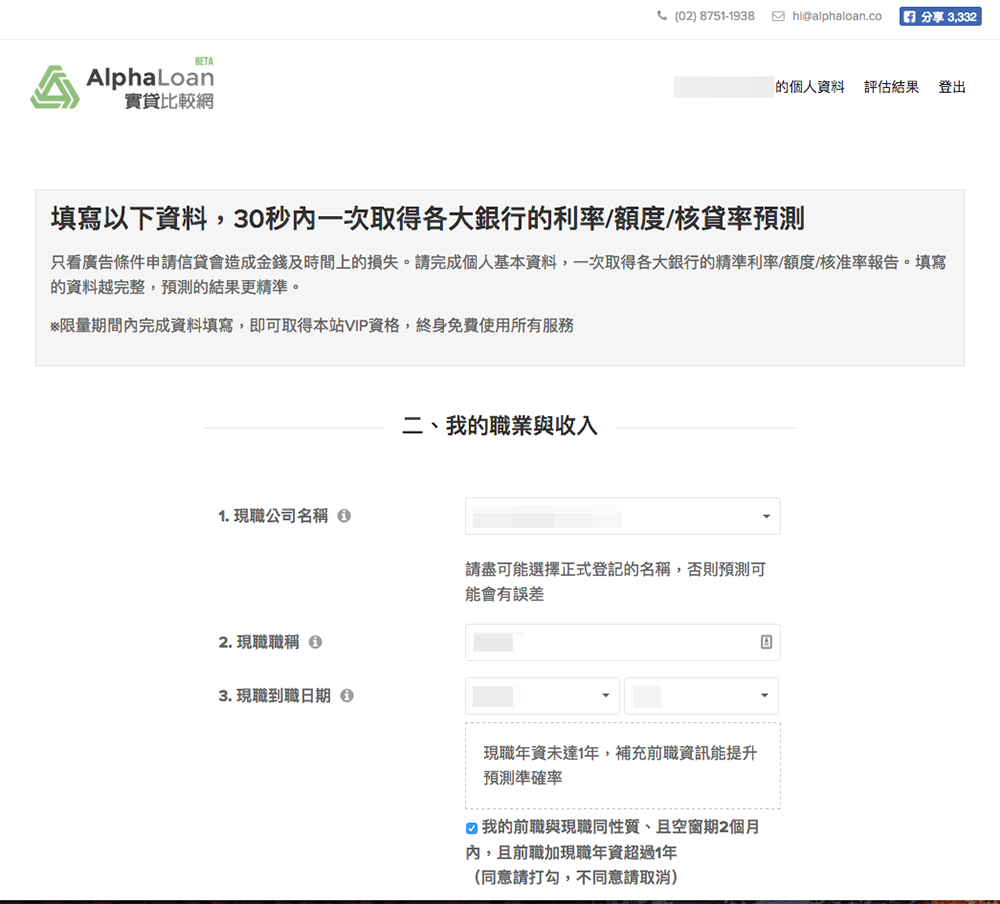Click info icon next to 現職職稱
Viewport: 1000px width, 904px height.
(315, 642)
